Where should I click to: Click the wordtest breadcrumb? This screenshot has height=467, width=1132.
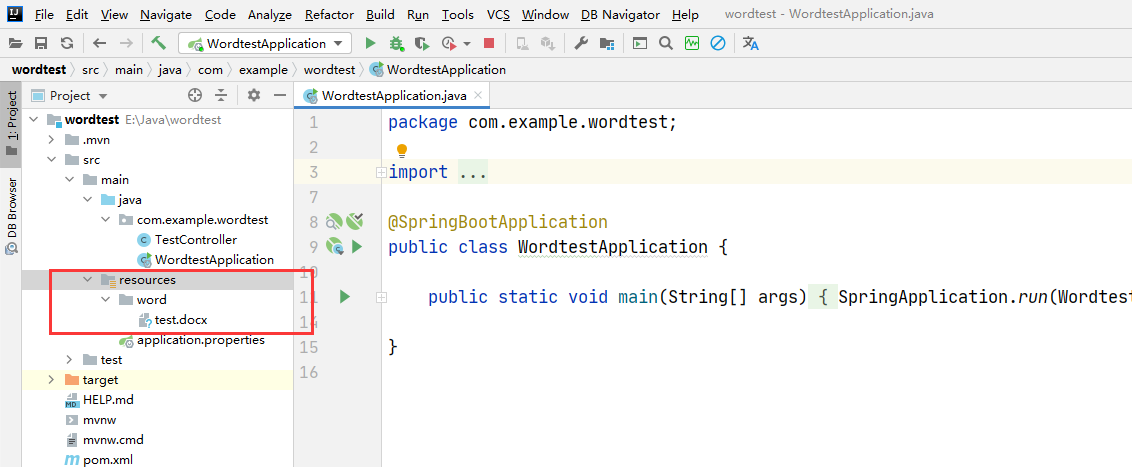coord(329,70)
